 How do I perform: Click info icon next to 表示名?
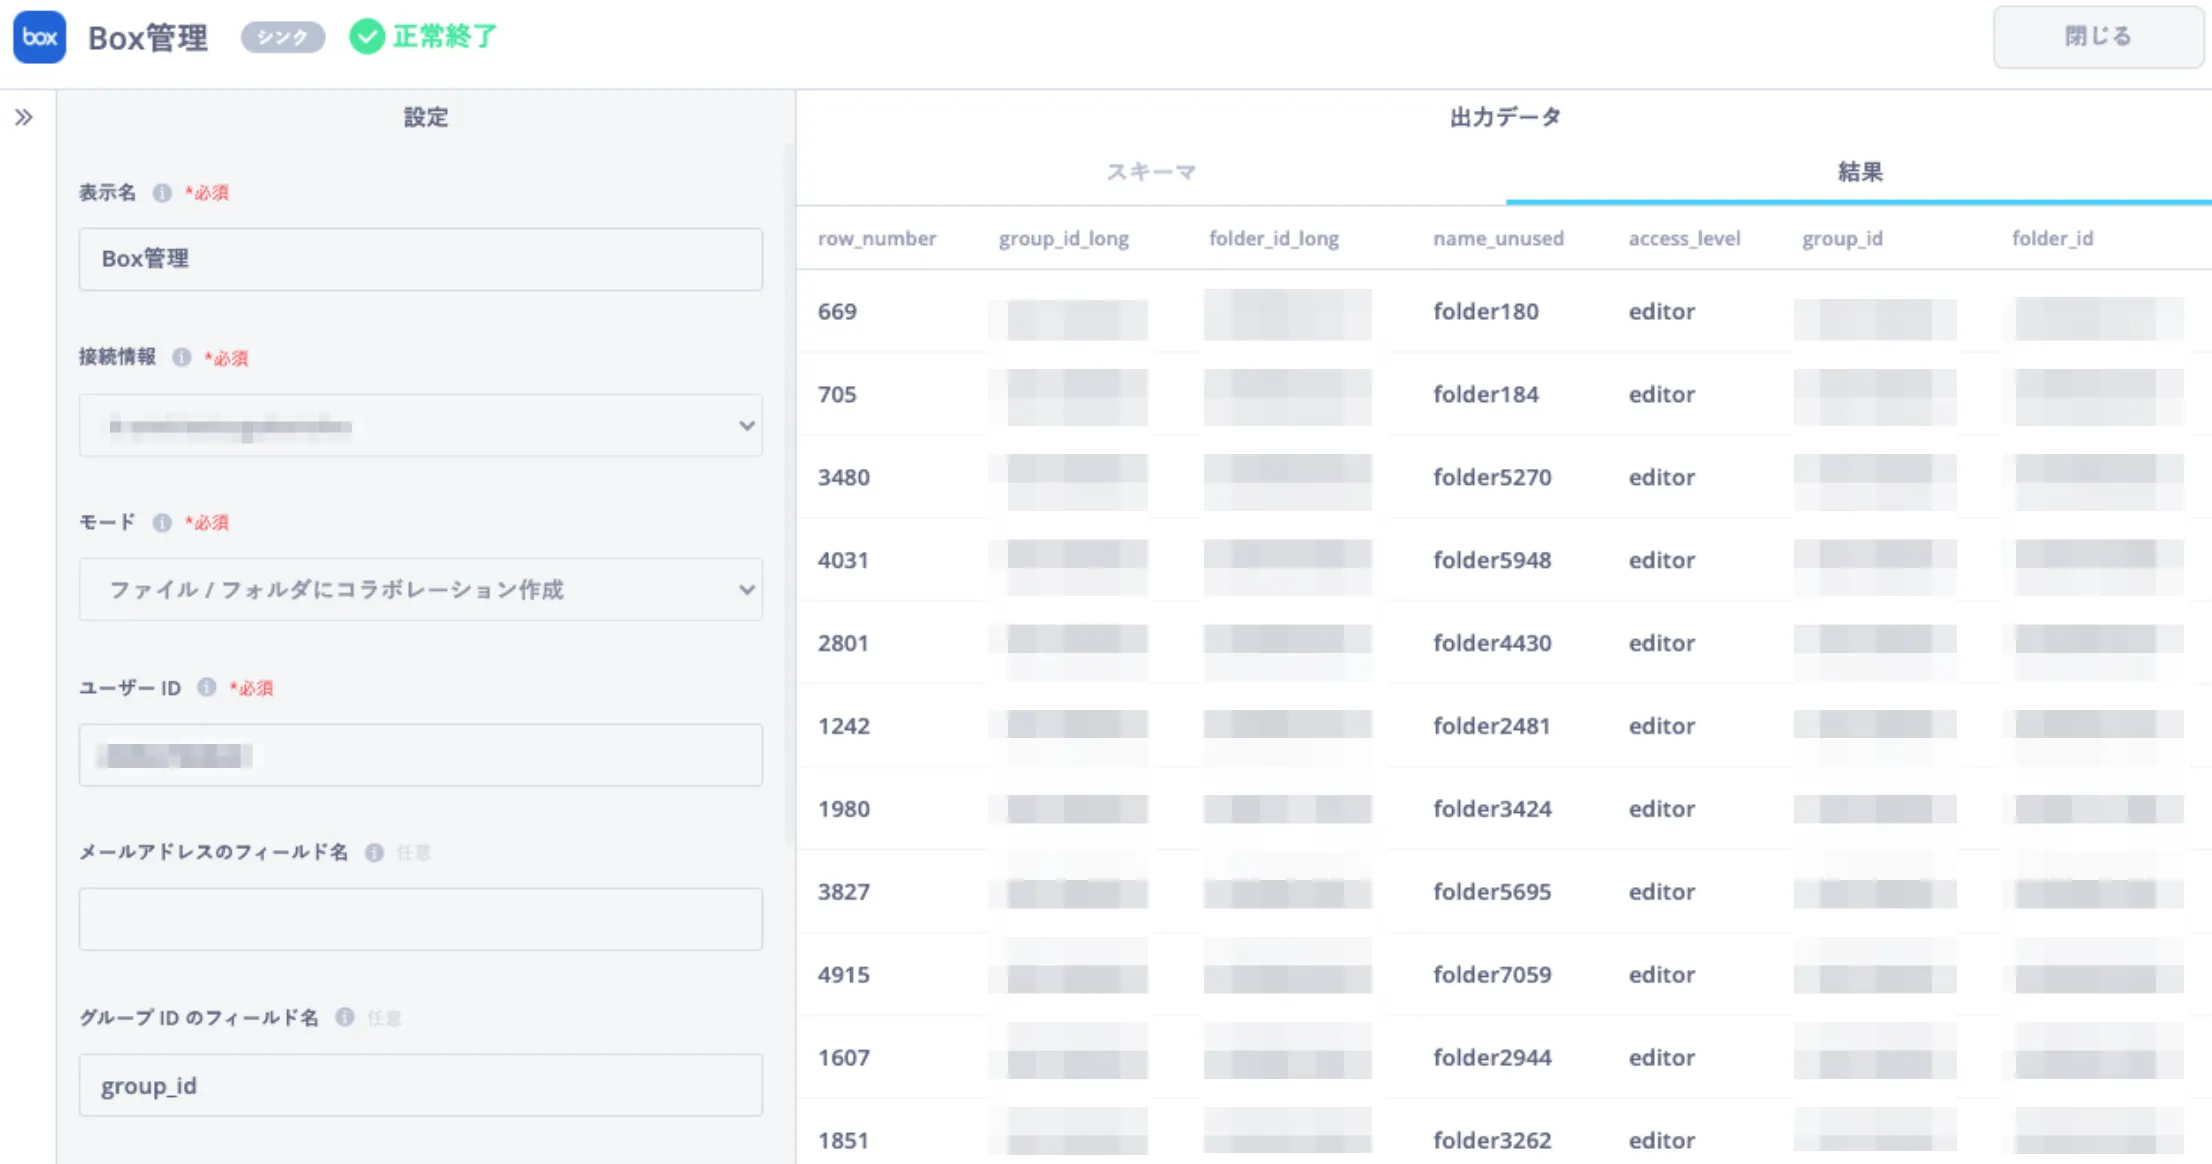pos(162,193)
